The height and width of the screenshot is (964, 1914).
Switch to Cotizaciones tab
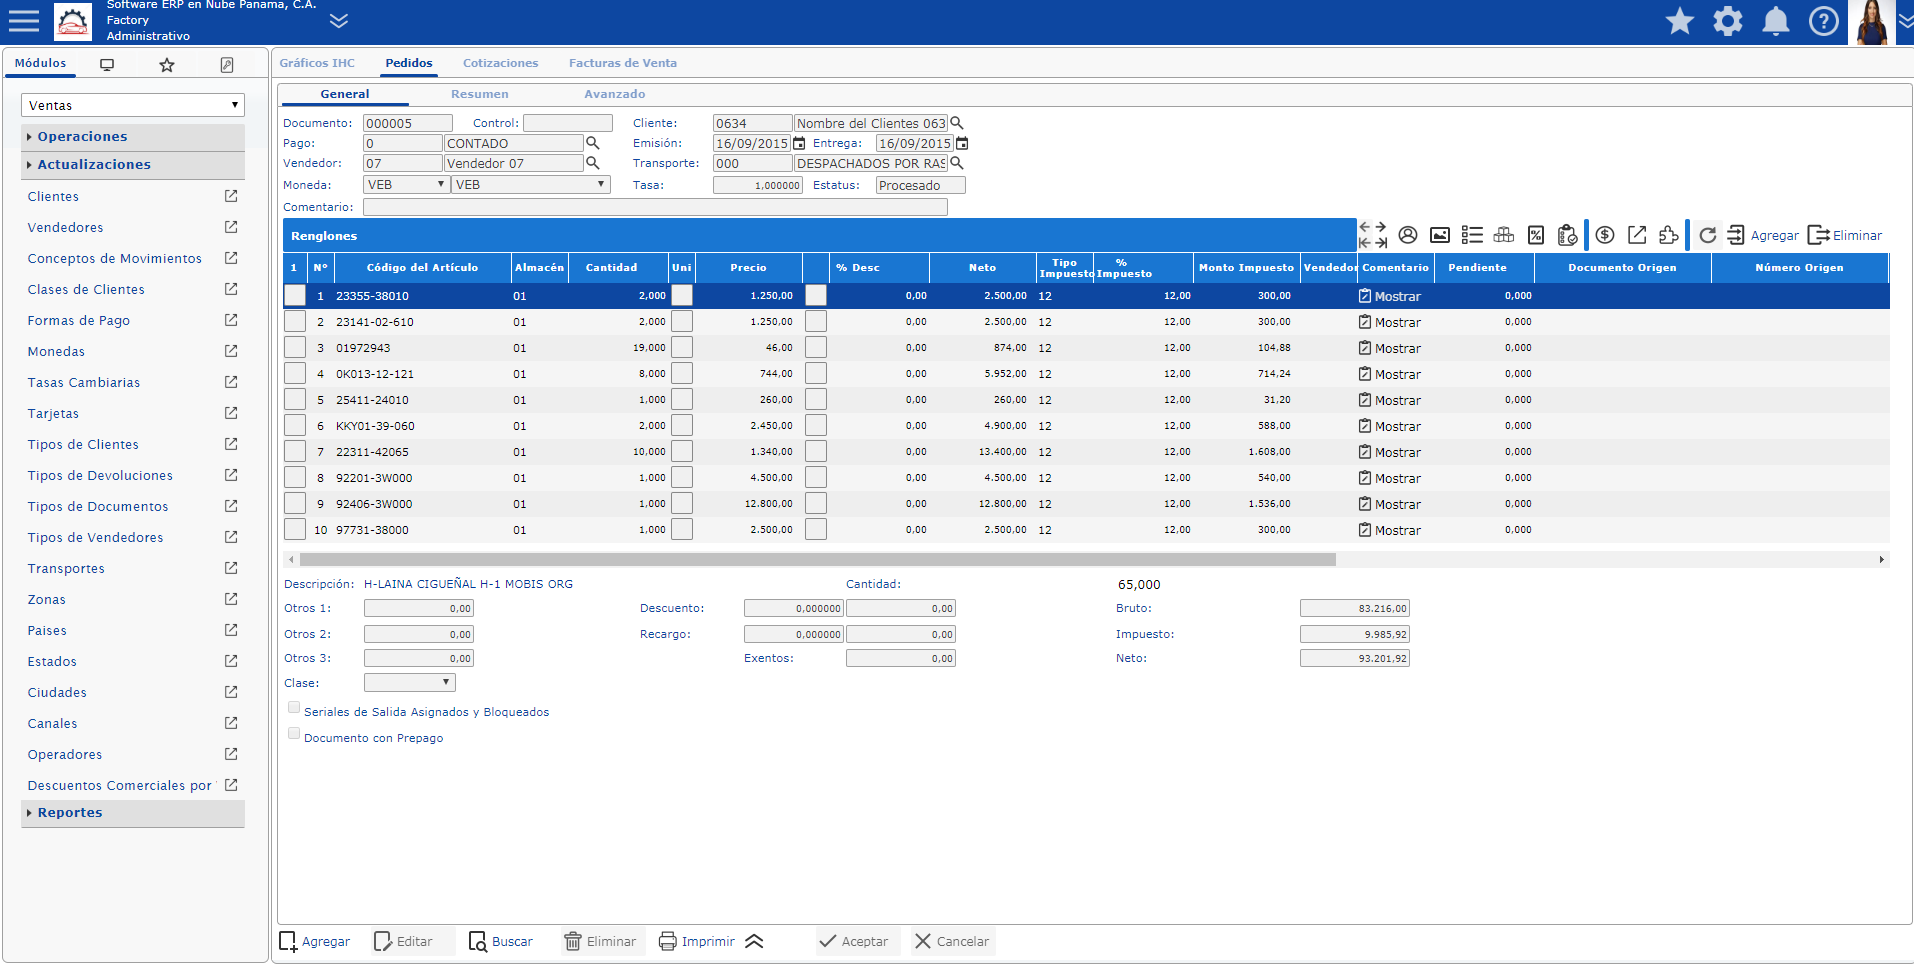(500, 63)
